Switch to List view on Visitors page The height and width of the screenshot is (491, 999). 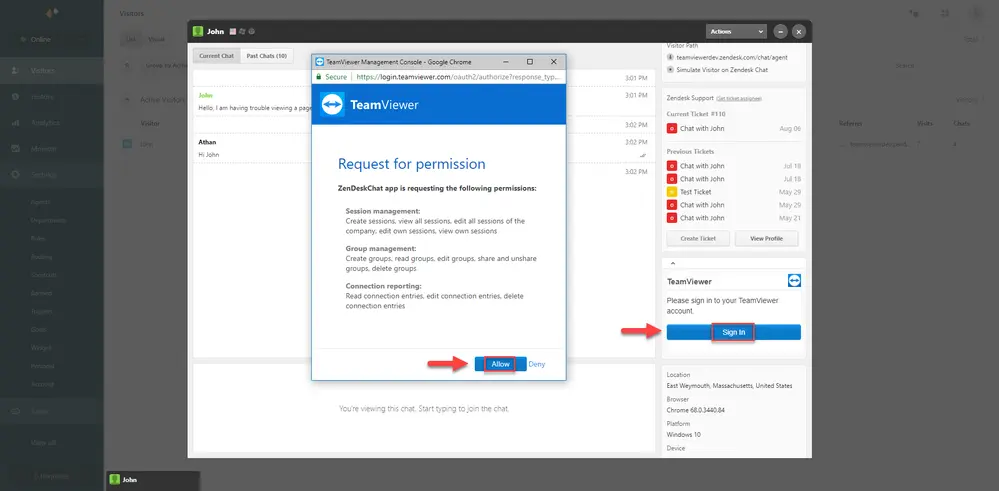(x=131, y=39)
